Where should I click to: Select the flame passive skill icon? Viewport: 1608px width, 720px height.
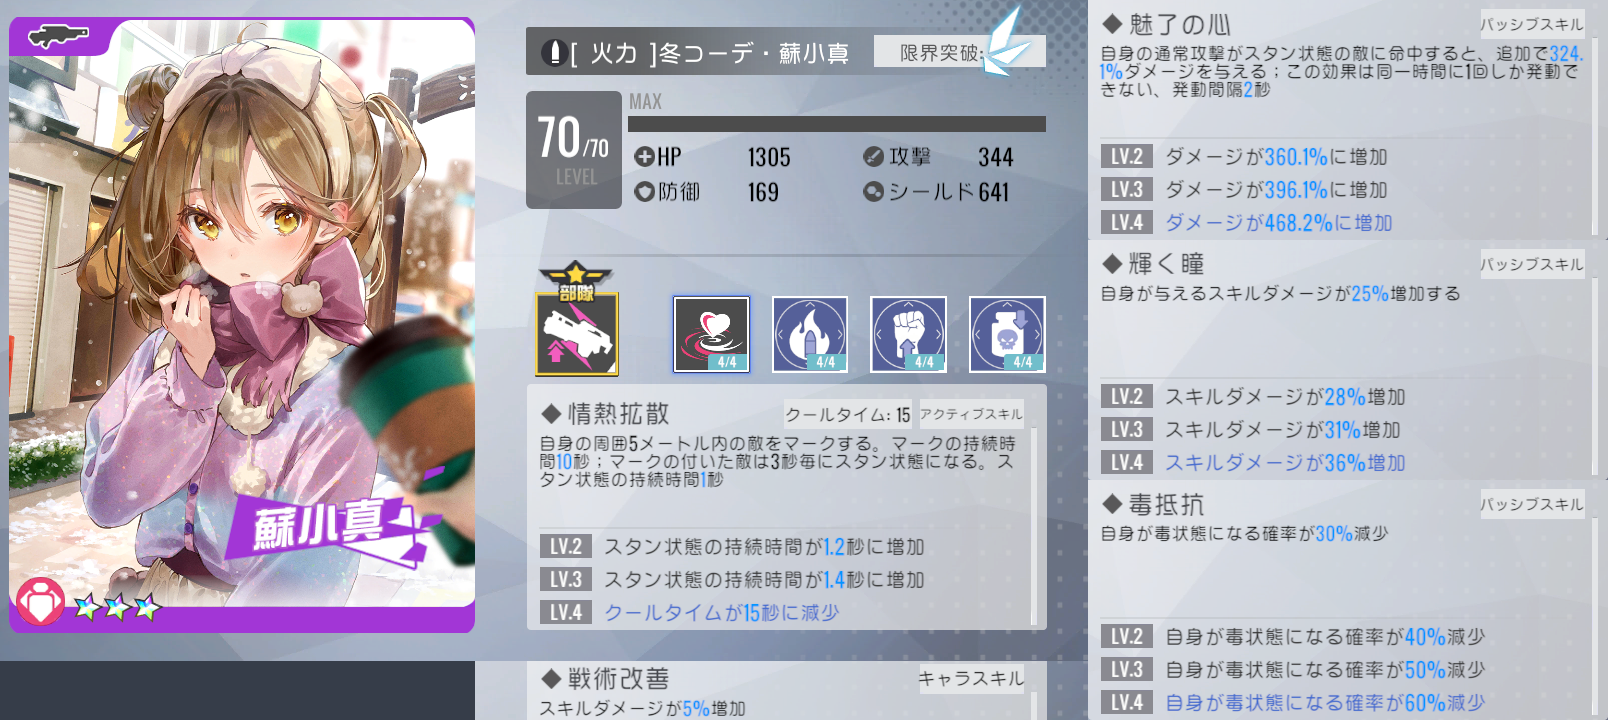point(810,334)
